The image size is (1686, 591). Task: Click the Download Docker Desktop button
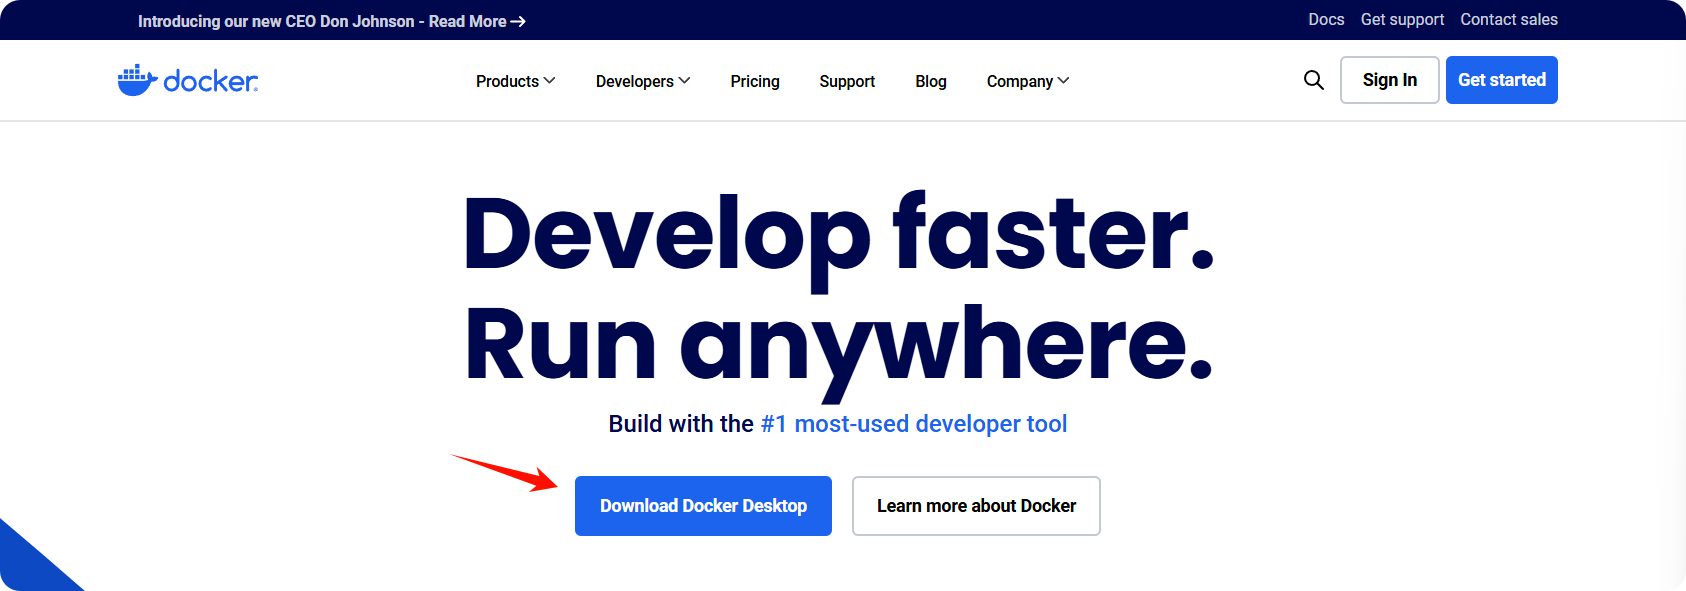[703, 506]
